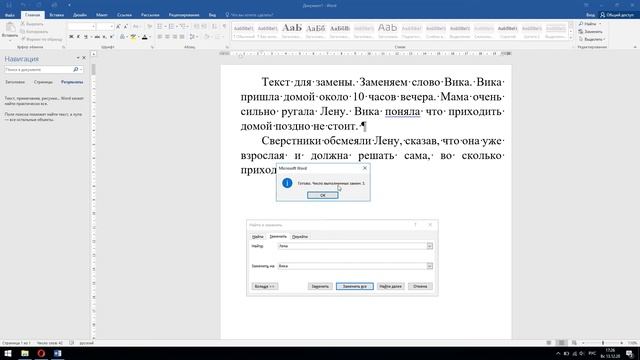Open the Макет ribbon tab

(x=102, y=15)
